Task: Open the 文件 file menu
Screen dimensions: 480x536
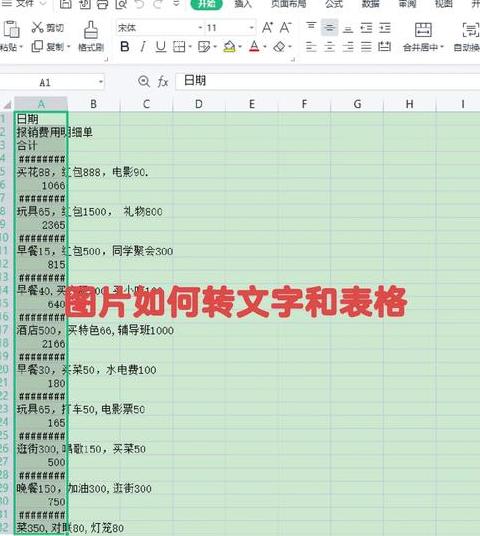Action: click(x=24, y=3)
